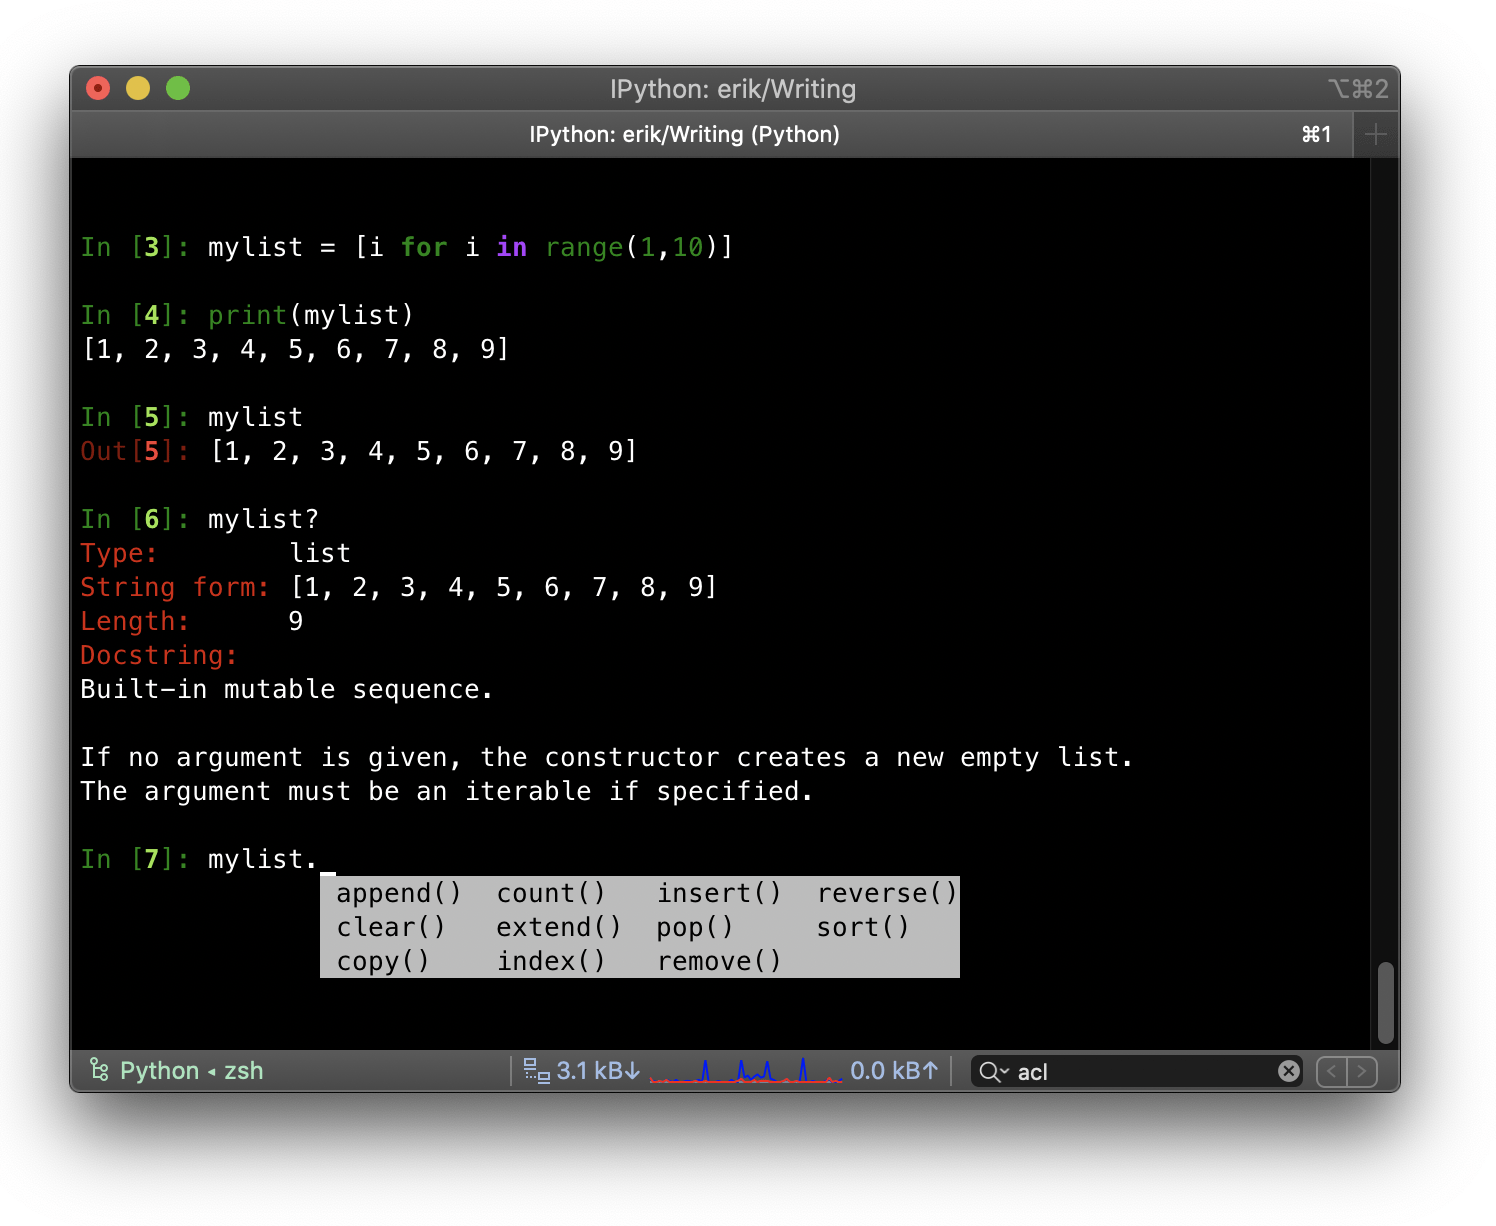Open search options from the magnifier dropdown
Viewport: 1496px width, 1226px height.
coord(993,1071)
